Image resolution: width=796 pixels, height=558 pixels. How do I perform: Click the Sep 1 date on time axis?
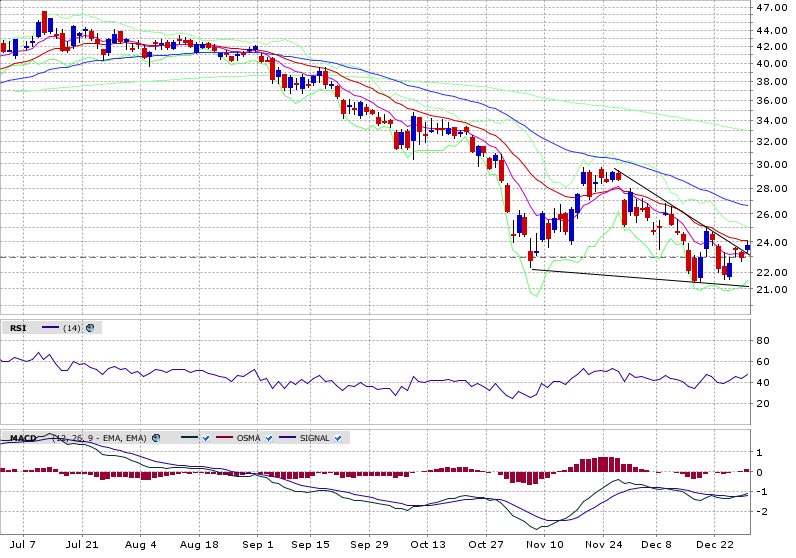coord(257,545)
